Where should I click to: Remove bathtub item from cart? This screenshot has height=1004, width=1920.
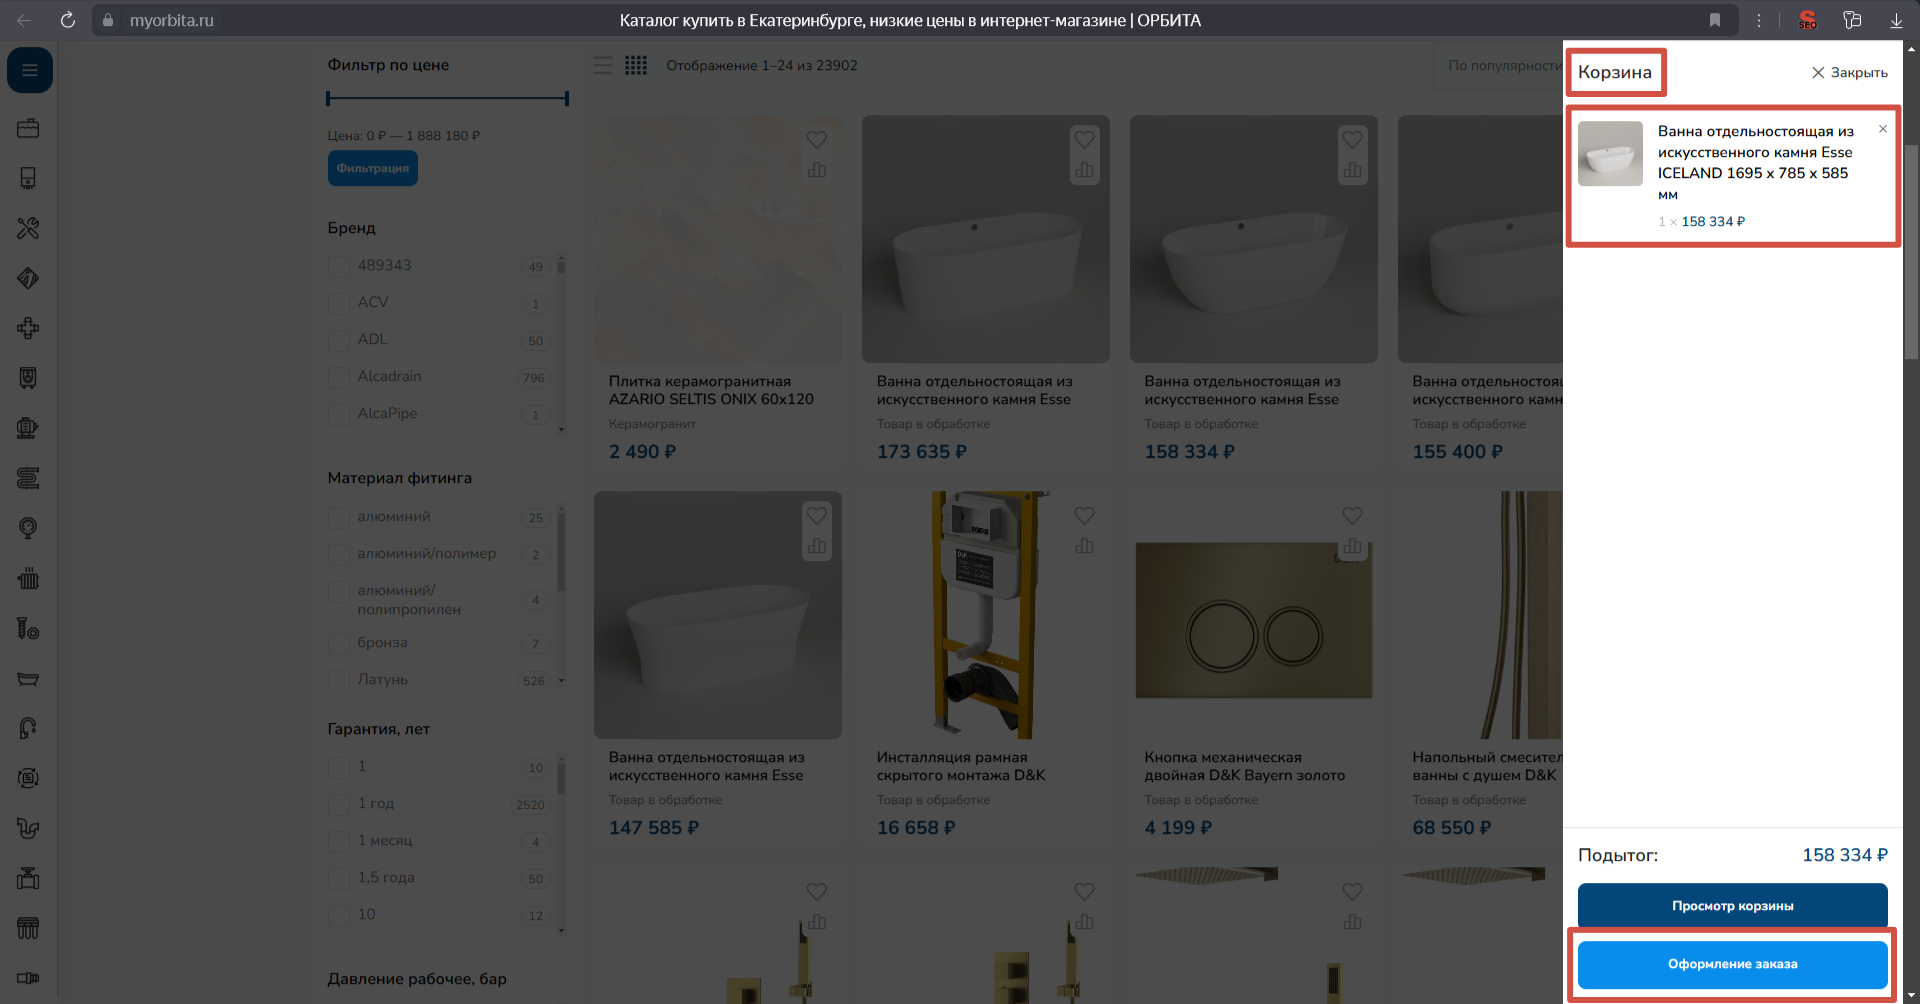(x=1882, y=129)
